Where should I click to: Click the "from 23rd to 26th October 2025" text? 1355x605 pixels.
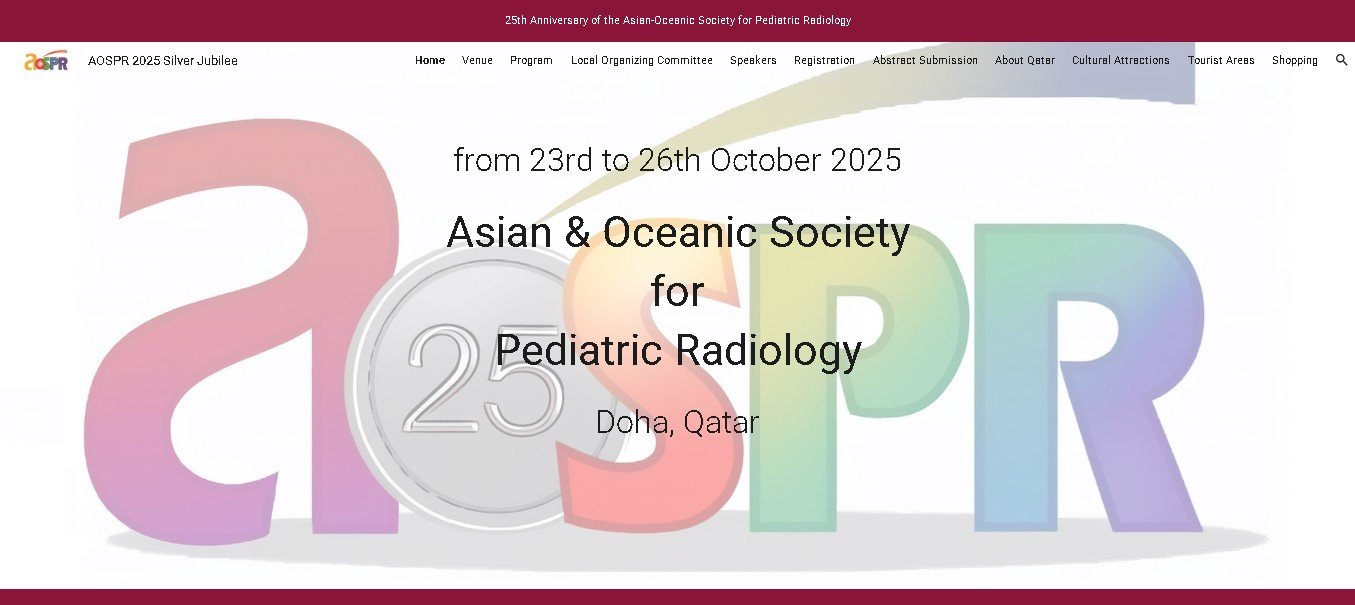pyautogui.click(x=678, y=160)
